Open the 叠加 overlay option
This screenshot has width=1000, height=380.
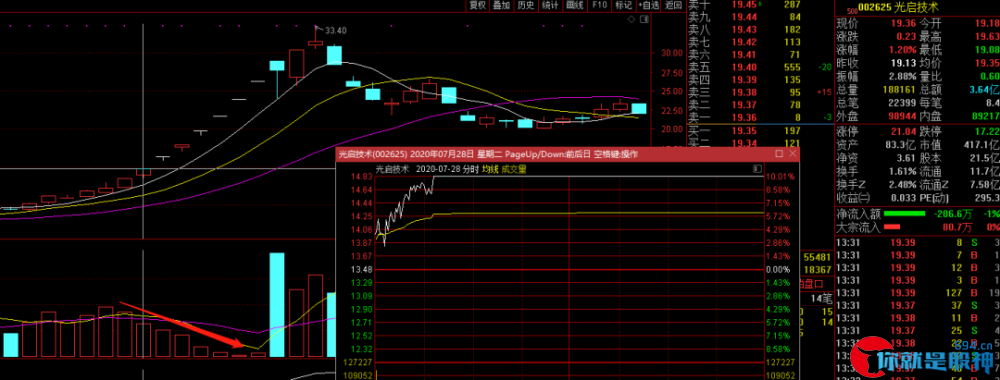(x=502, y=5)
